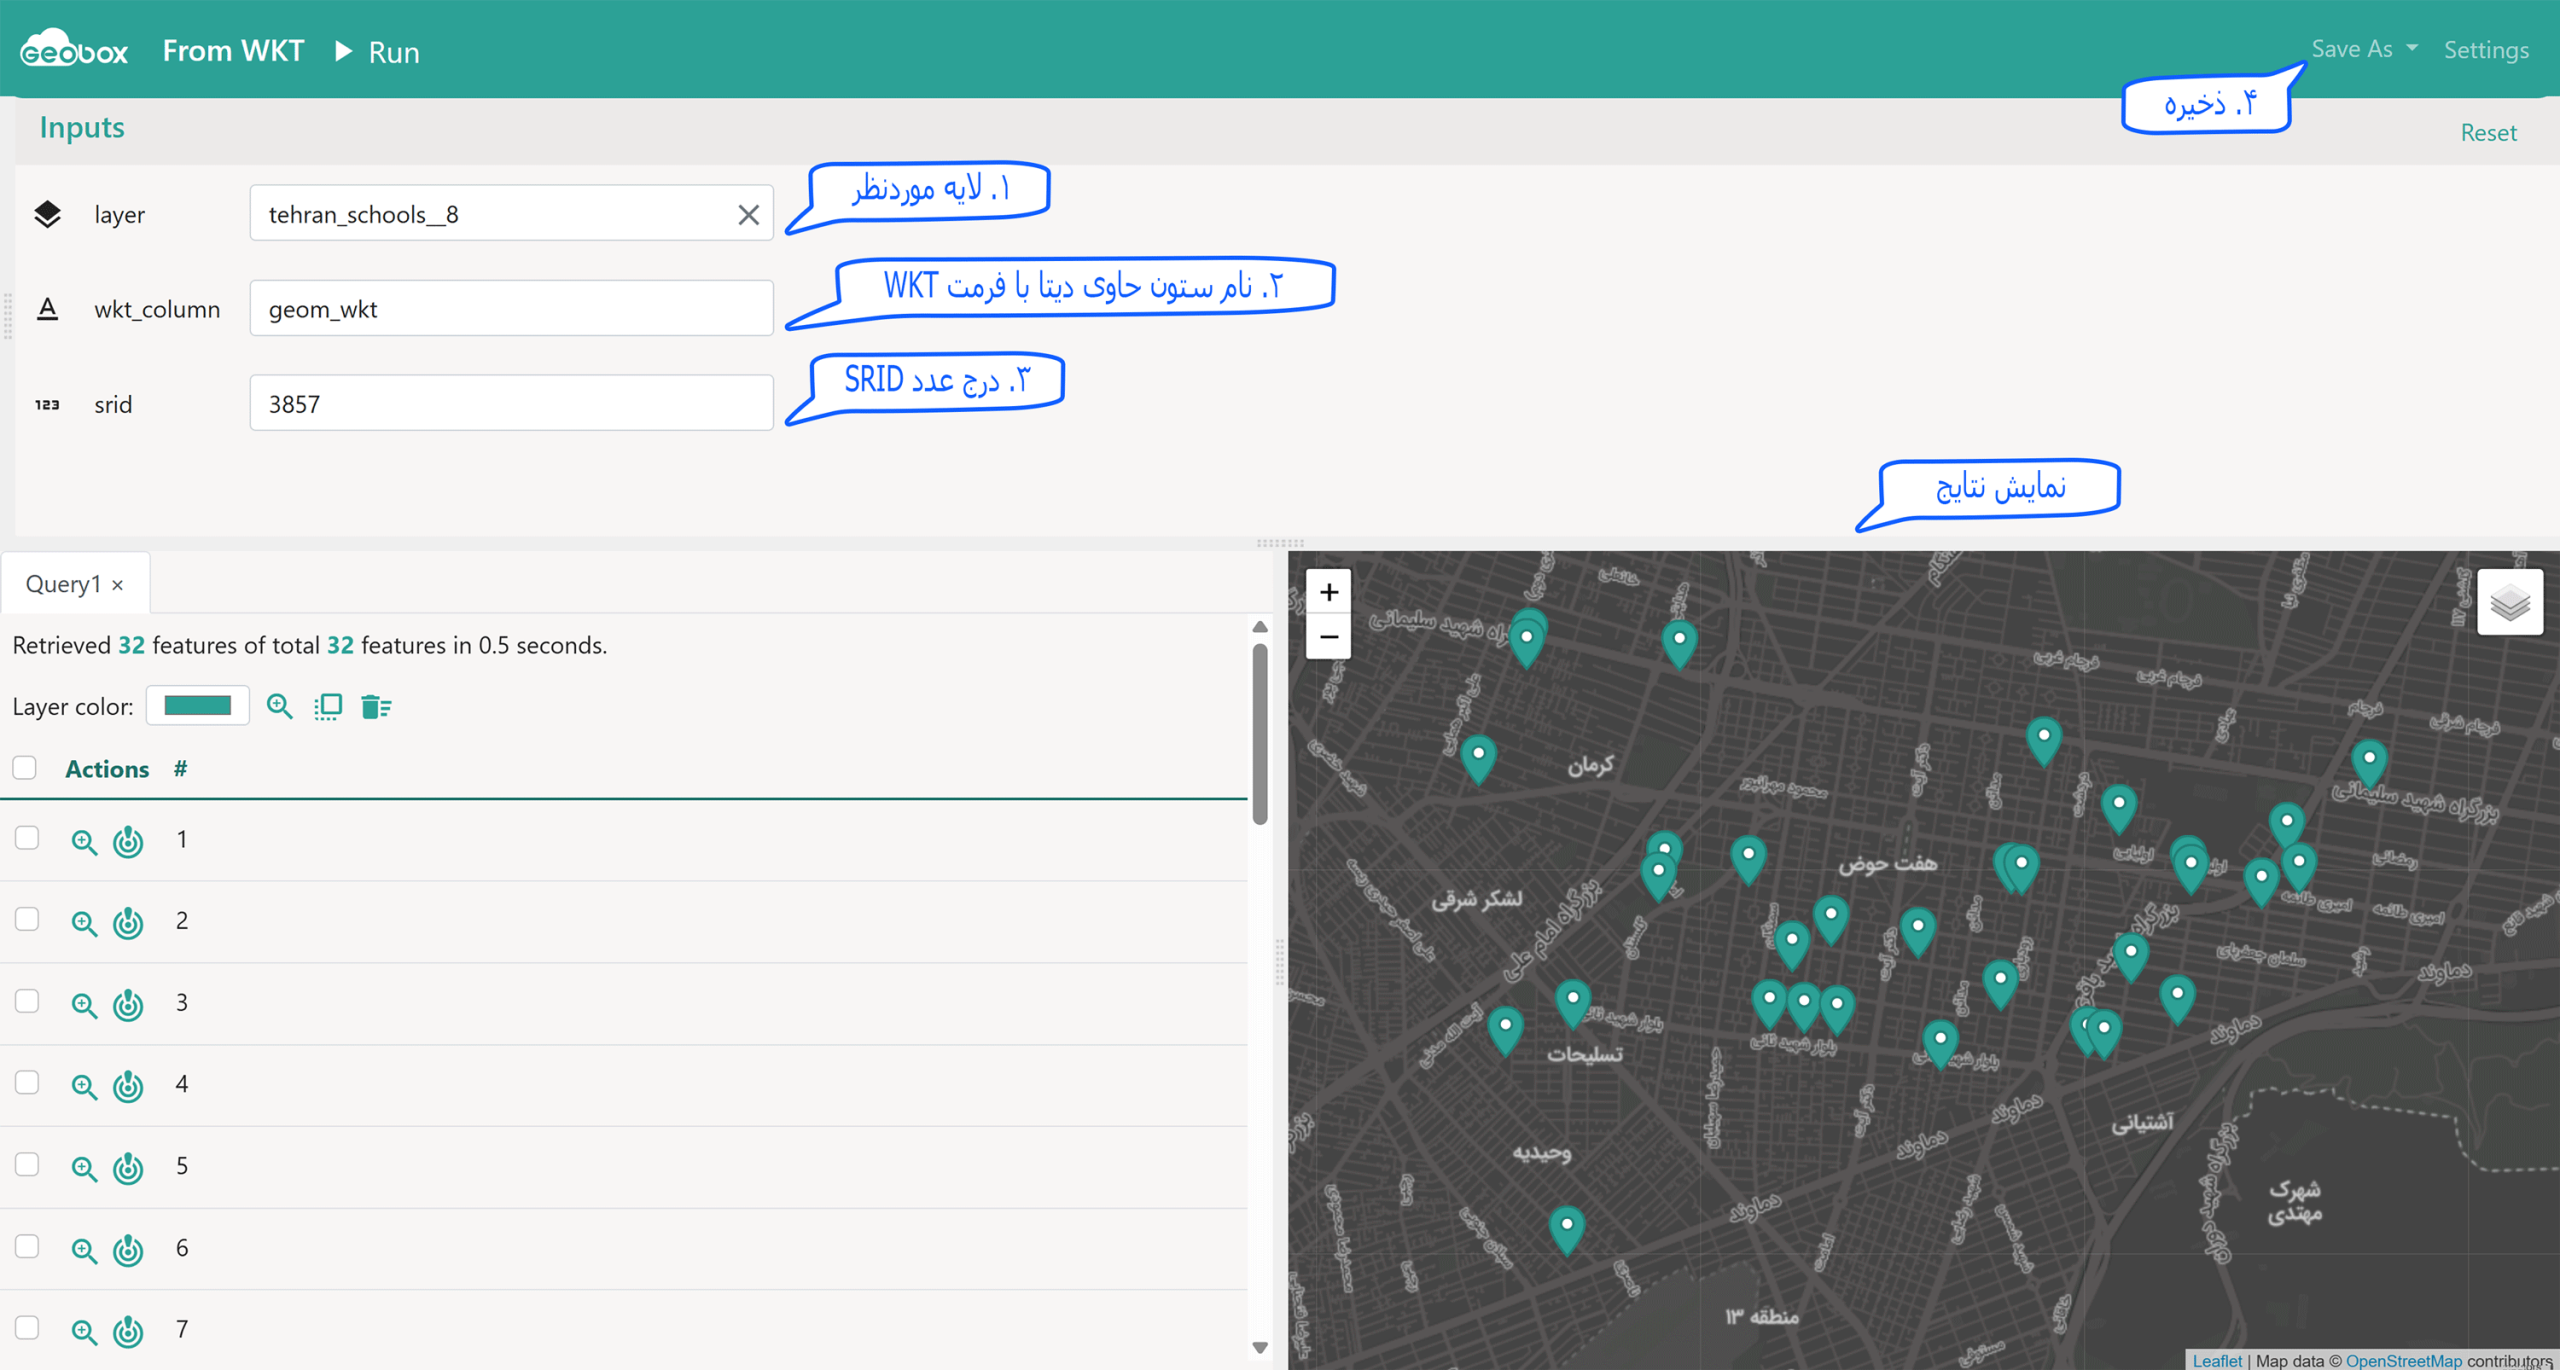Run the From WKT task
Image resolution: width=2560 pixels, height=1370 pixels.
click(x=377, y=52)
